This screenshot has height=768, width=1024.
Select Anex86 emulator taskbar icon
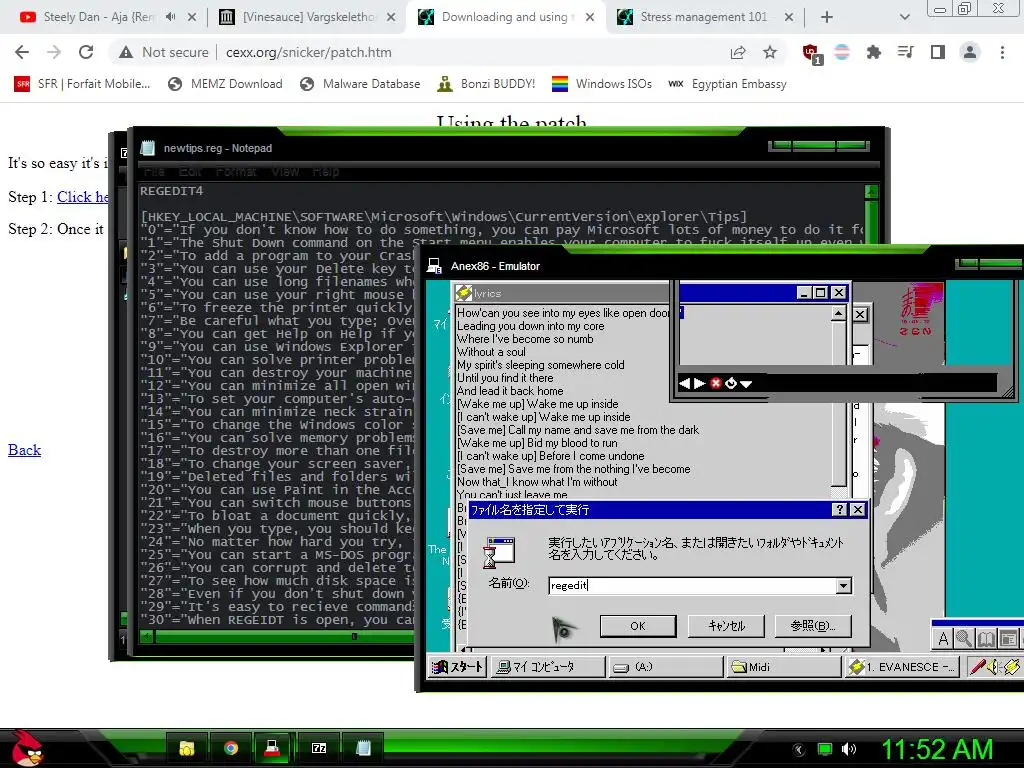point(272,748)
